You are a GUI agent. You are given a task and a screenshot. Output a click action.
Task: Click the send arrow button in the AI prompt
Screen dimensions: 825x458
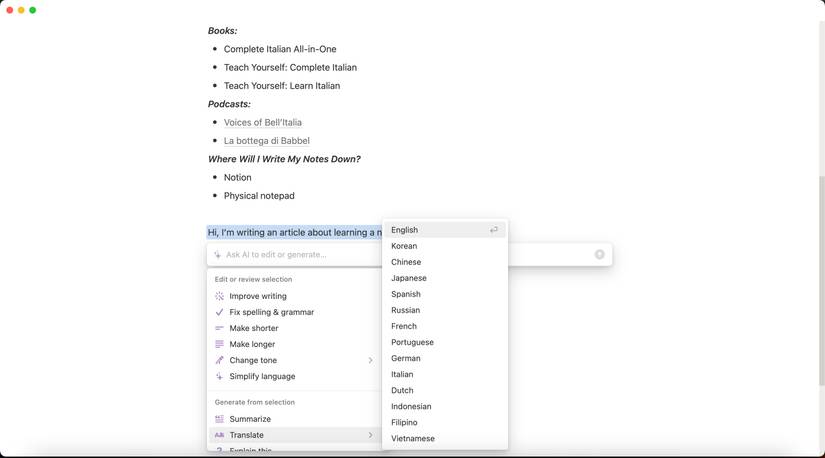pyautogui.click(x=599, y=255)
